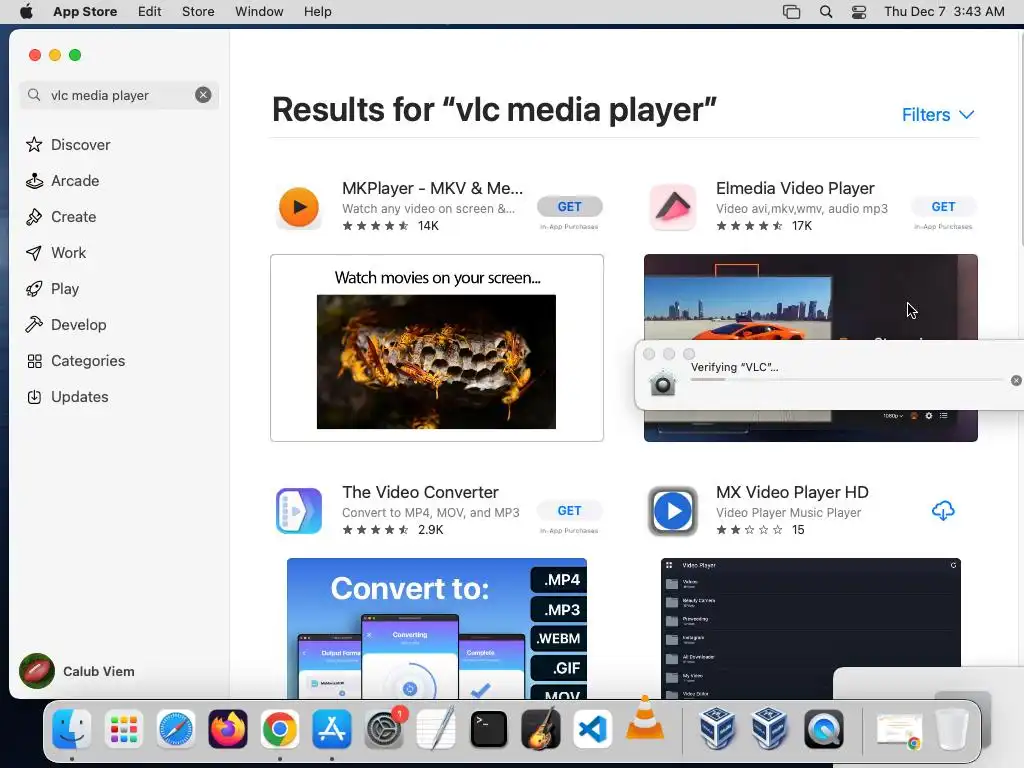Screen dimensions: 1024x768
Task: Launch Safari from the dock
Action: [x=176, y=729]
